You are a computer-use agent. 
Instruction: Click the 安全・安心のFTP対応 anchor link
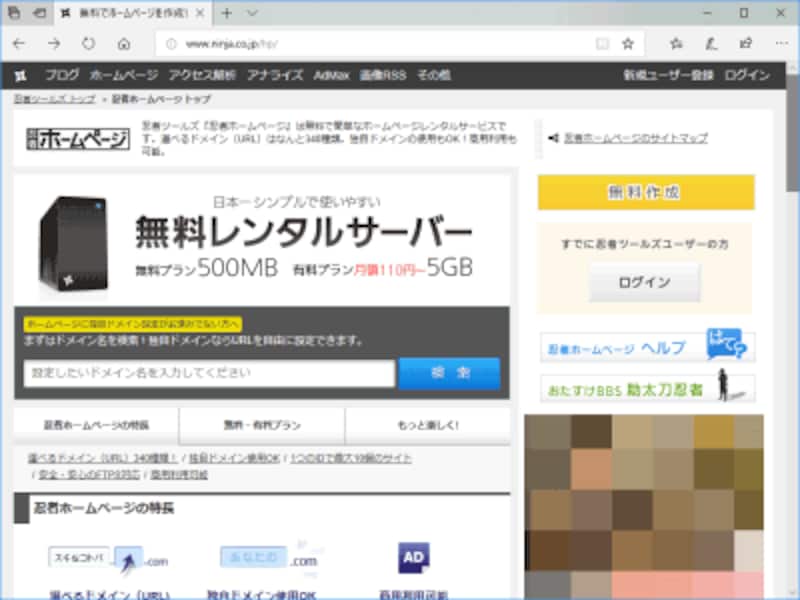click(89, 475)
